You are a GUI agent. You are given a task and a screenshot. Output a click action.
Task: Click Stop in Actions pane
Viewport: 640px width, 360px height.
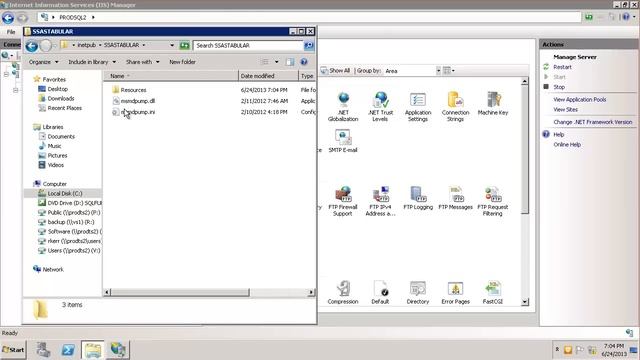click(x=559, y=87)
